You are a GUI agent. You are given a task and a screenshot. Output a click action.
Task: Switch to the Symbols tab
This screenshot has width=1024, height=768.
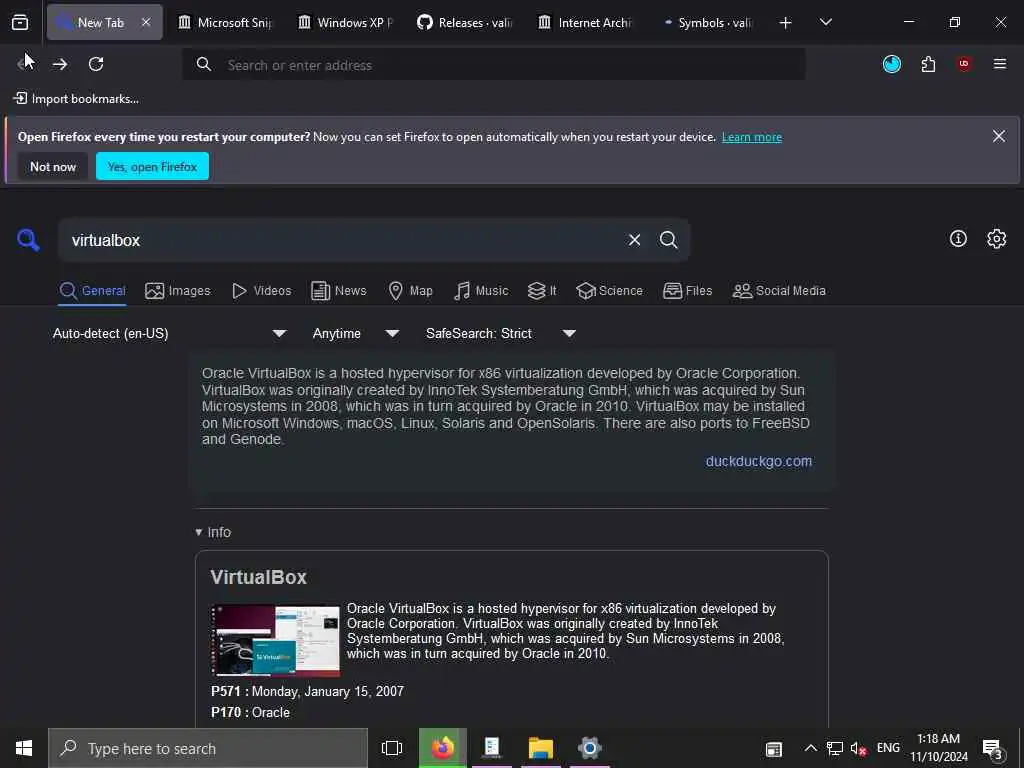point(707,23)
